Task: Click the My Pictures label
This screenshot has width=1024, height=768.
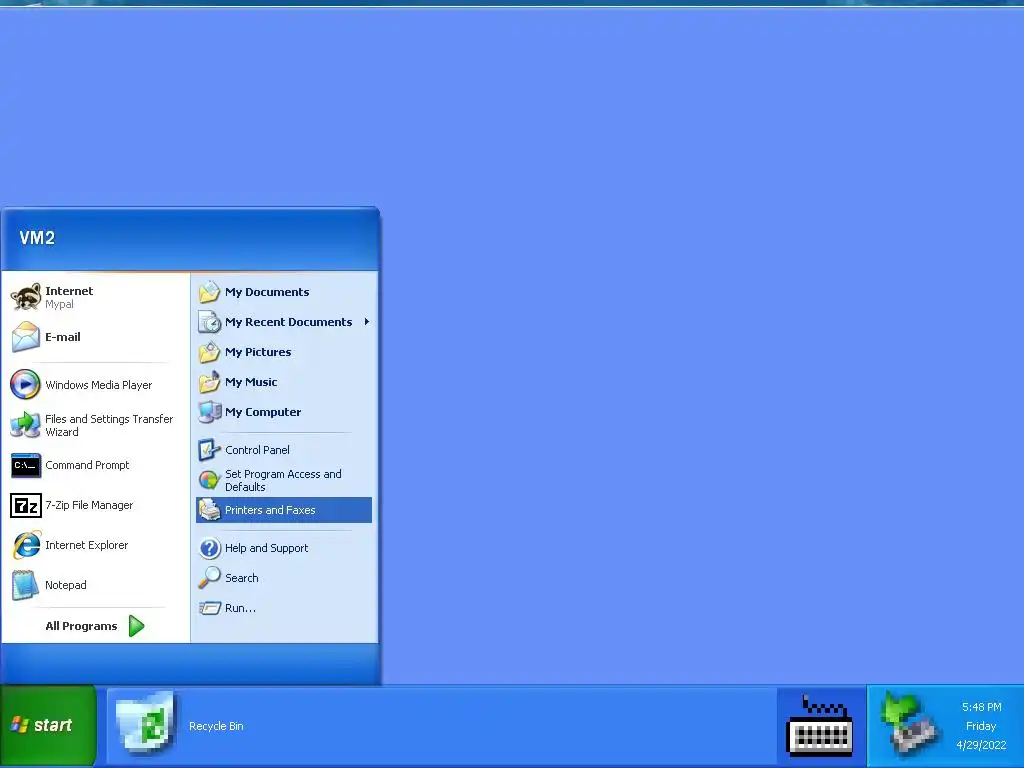Action: [258, 352]
